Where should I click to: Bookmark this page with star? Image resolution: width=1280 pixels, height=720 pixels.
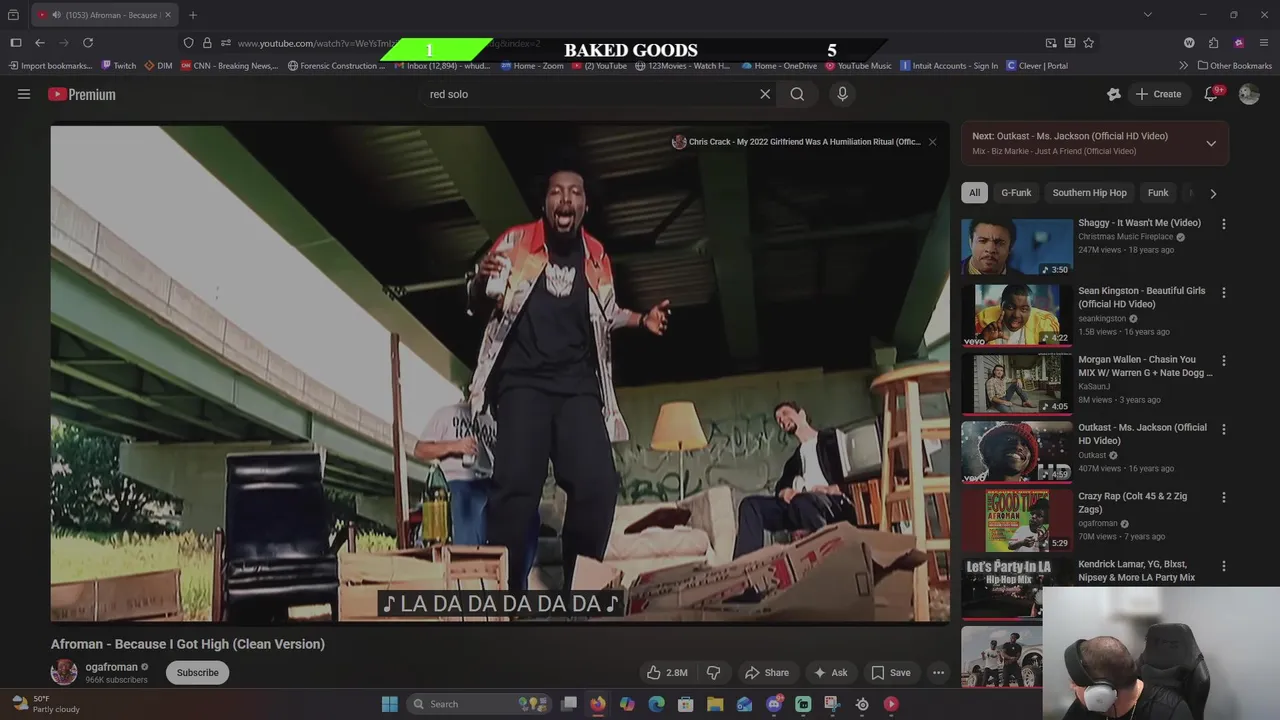click(1088, 43)
